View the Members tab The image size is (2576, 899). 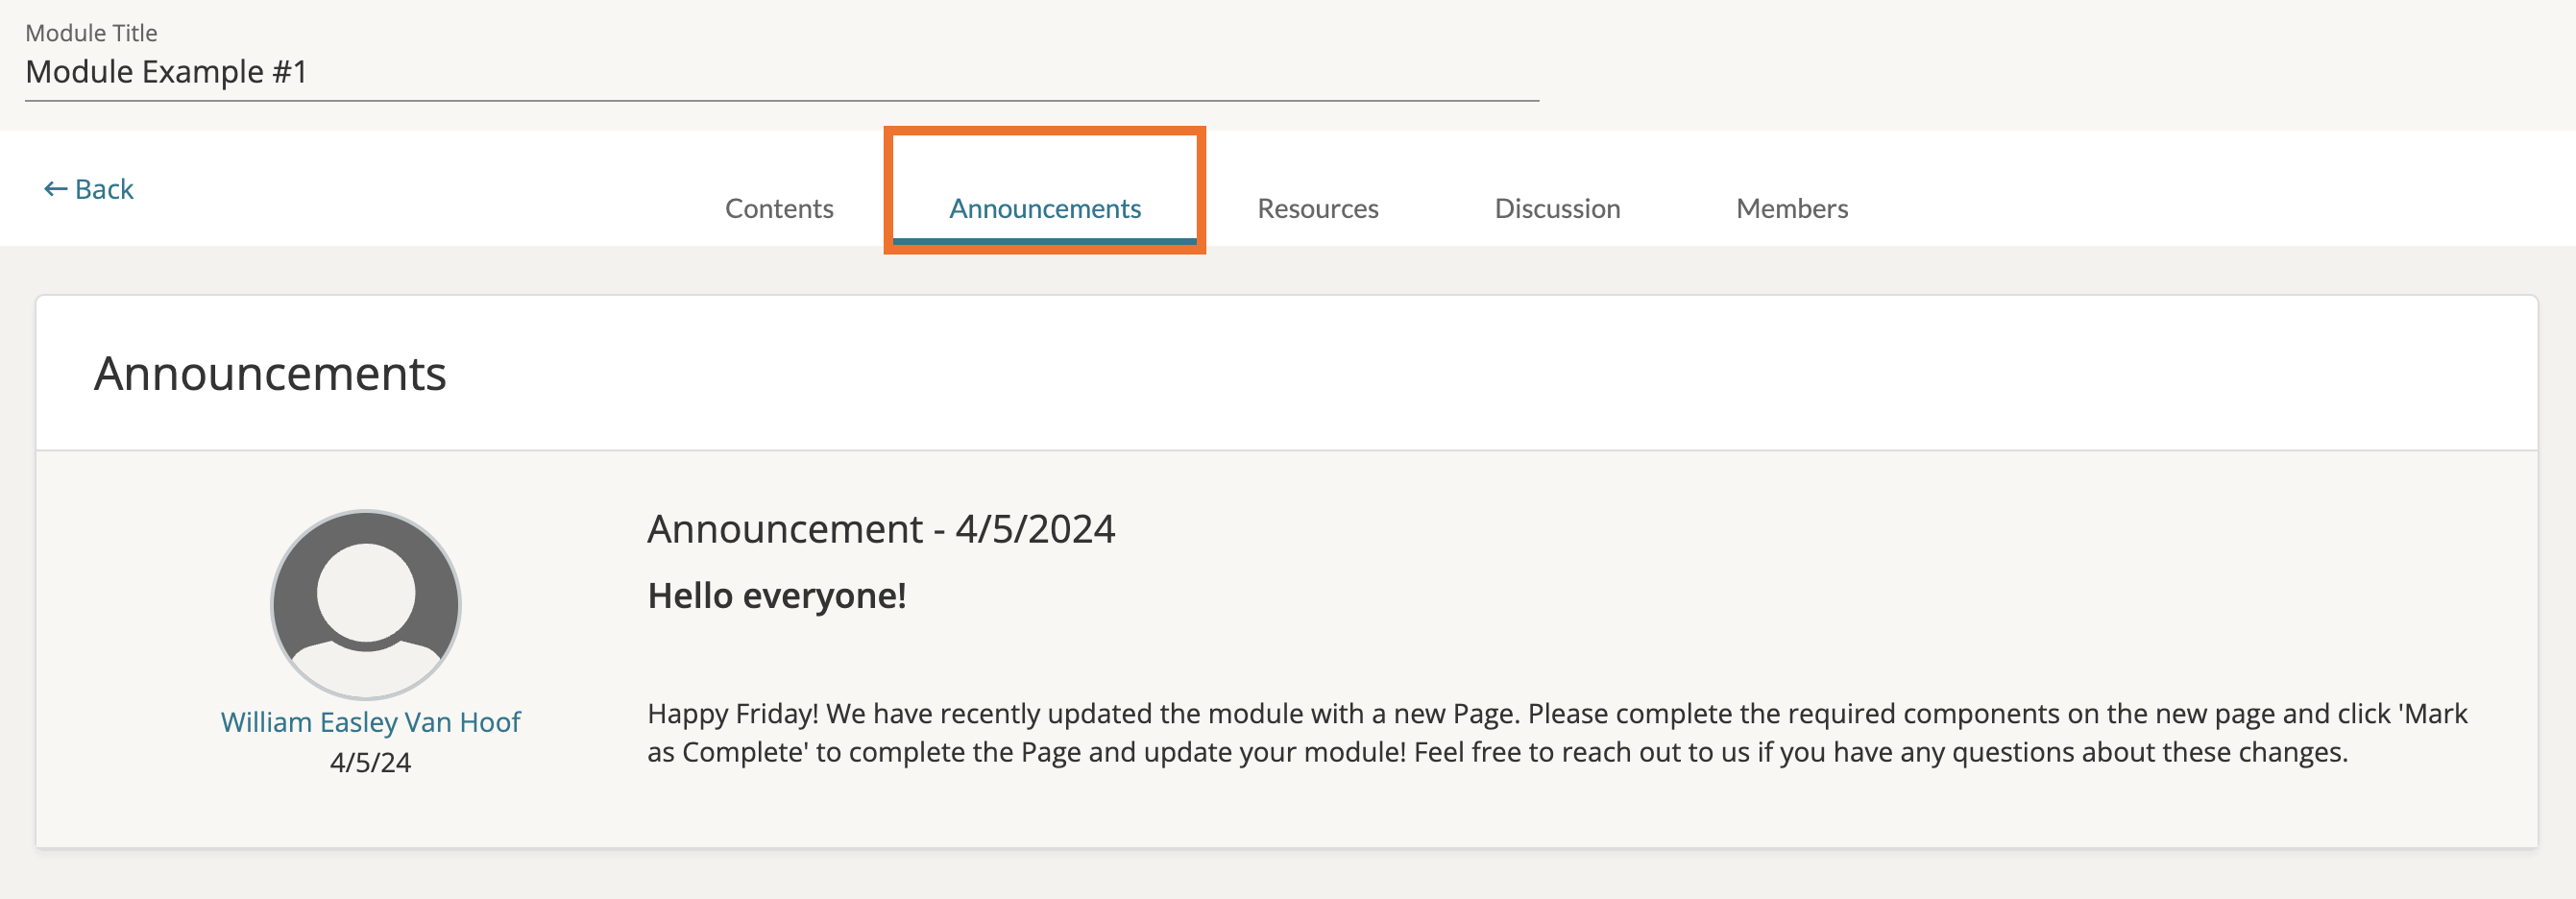click(x=1791, y=208)
